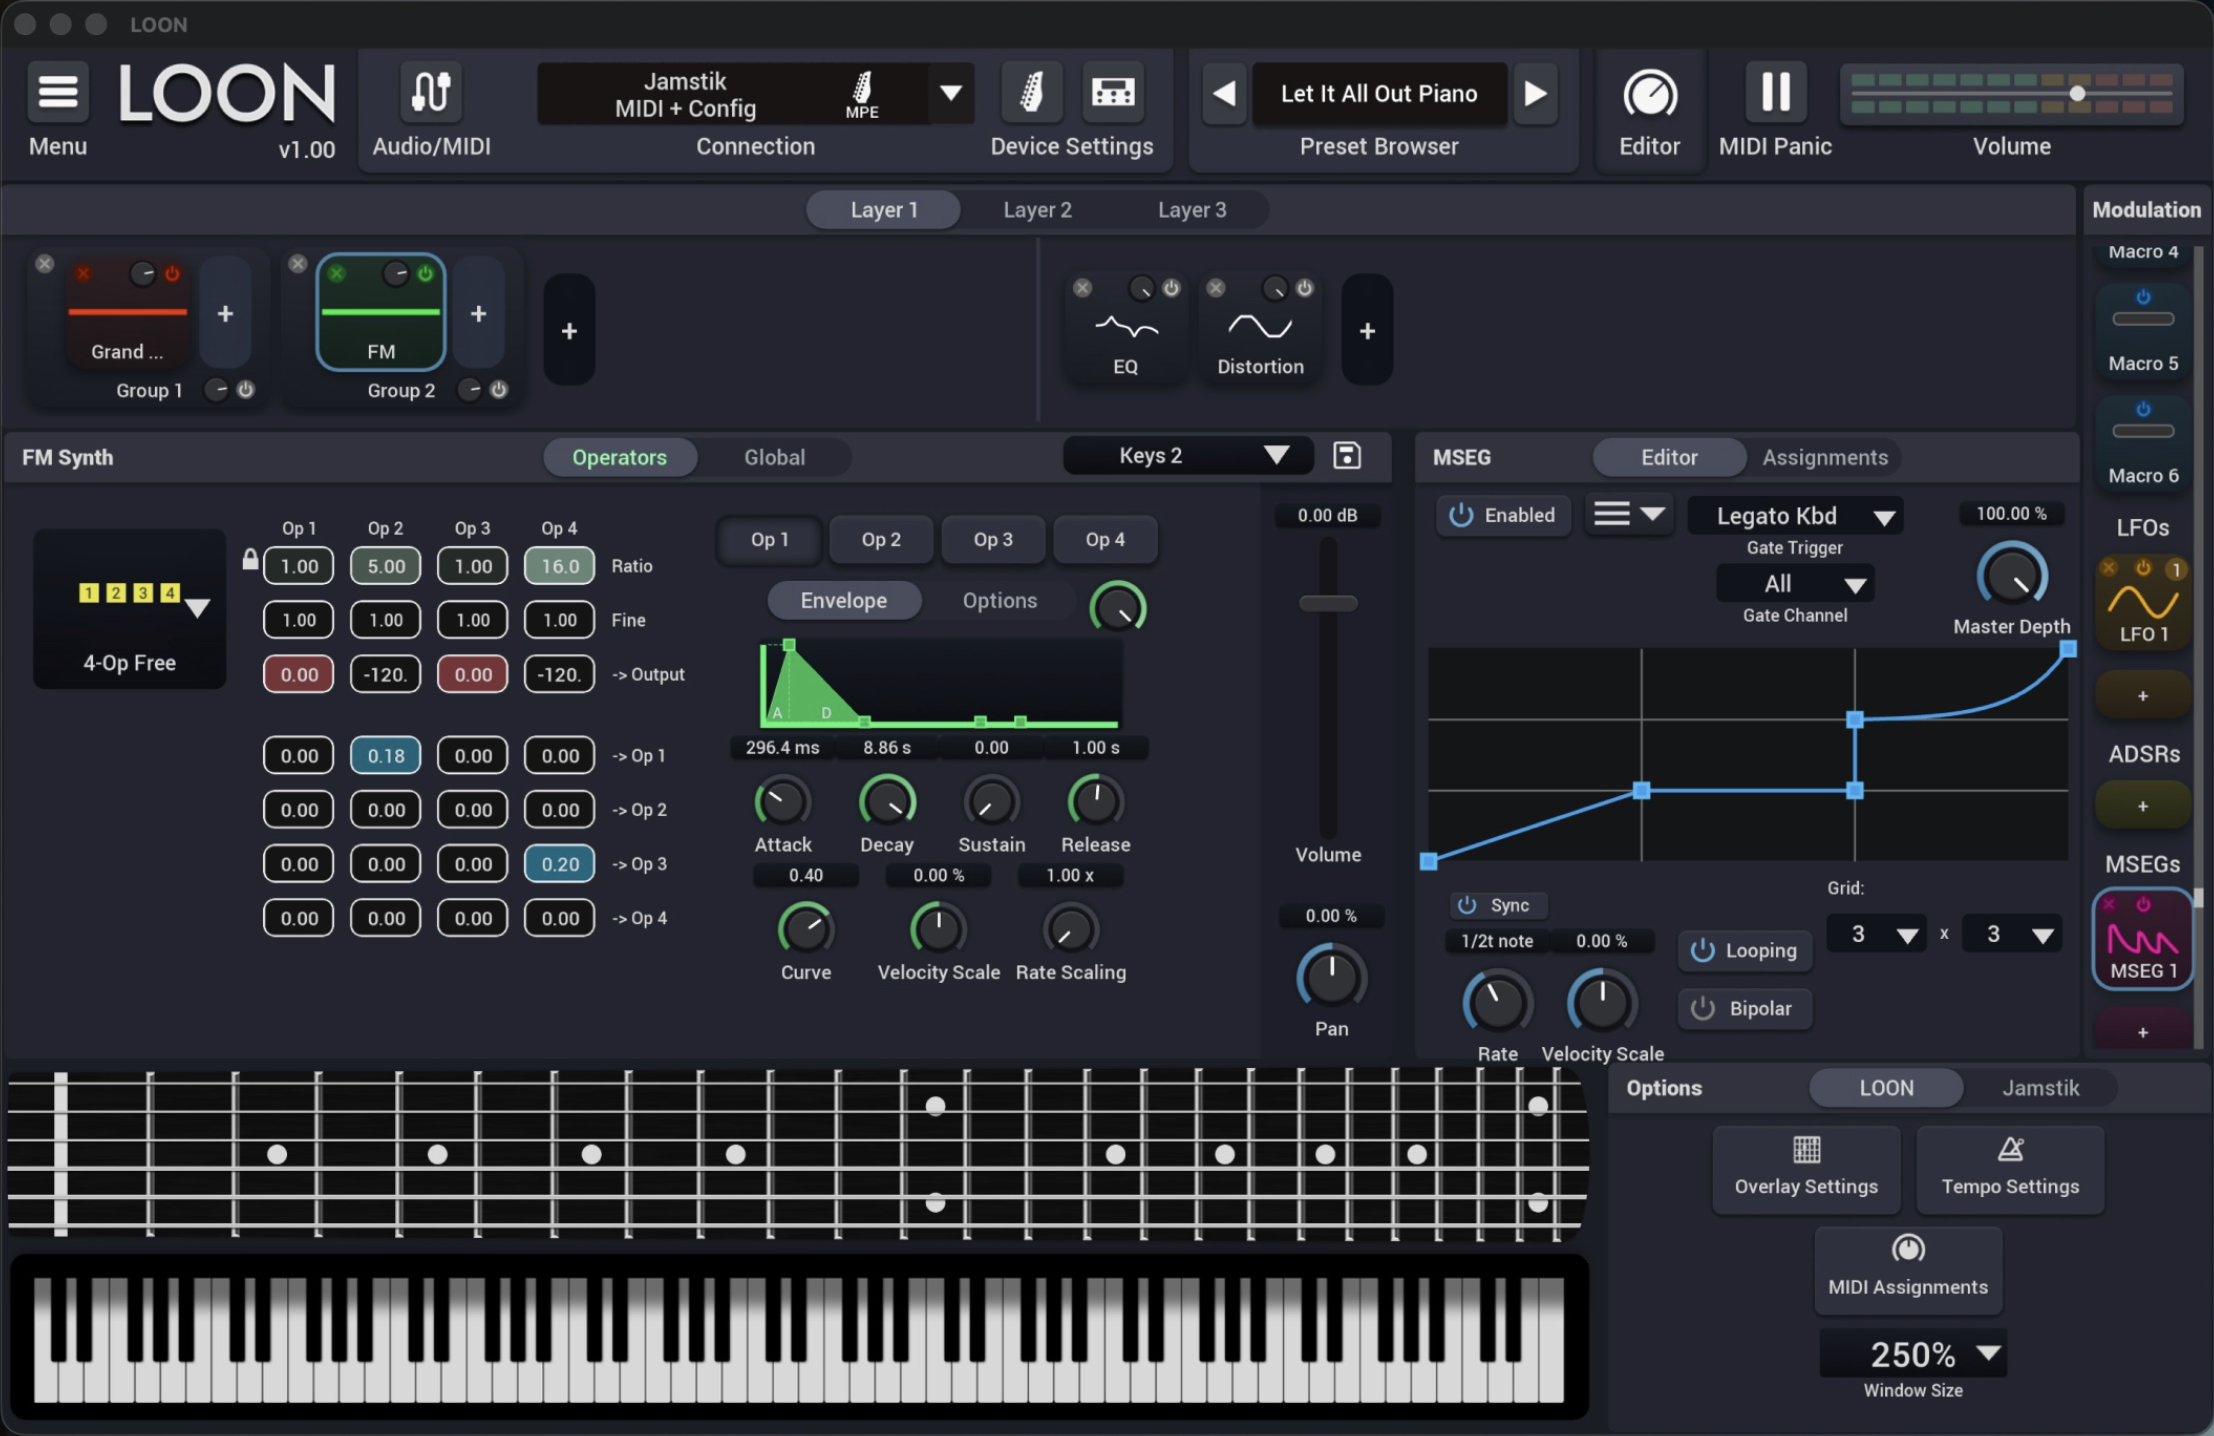The image size is (2214, 1436).
Task: Select the LFO 1 modulator
Action: 2142,605
